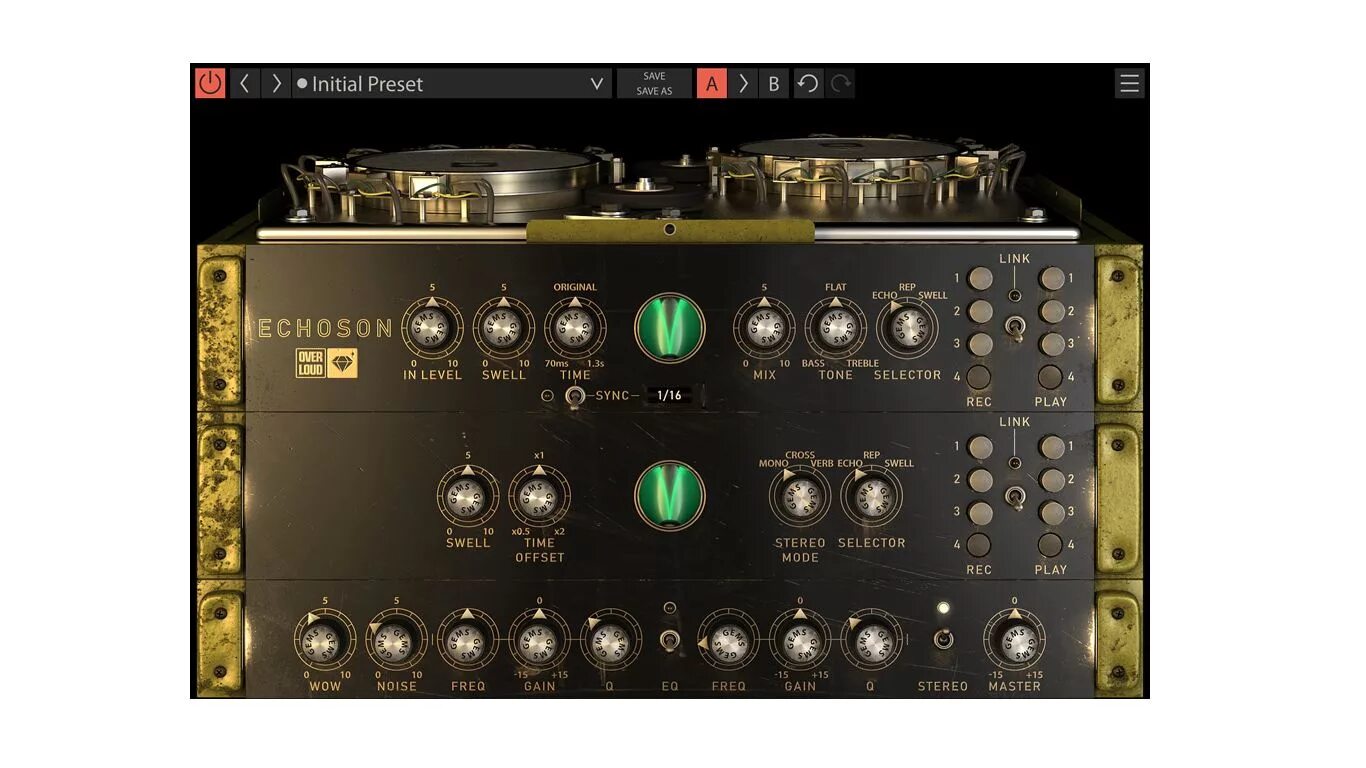Click the redo icon
This screenshot has height=768, width=1366.
tap(840, 83)
